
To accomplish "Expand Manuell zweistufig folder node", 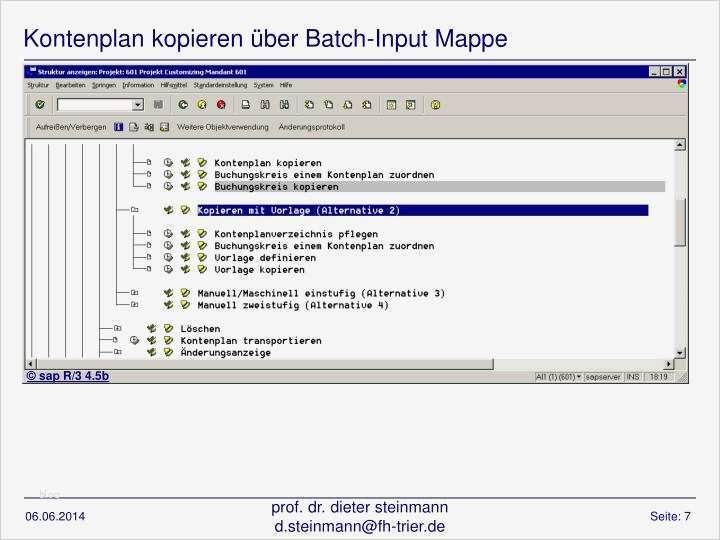I will [134, 304].
